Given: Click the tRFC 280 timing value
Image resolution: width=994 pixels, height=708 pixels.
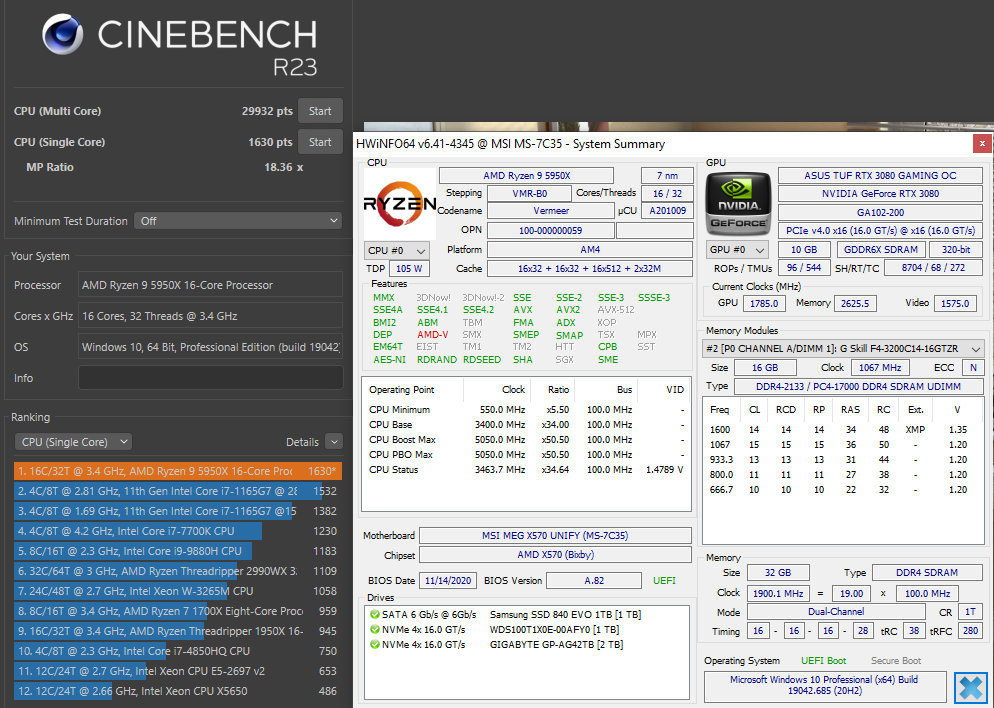Looking at the screenshot, I should [970, 631].
